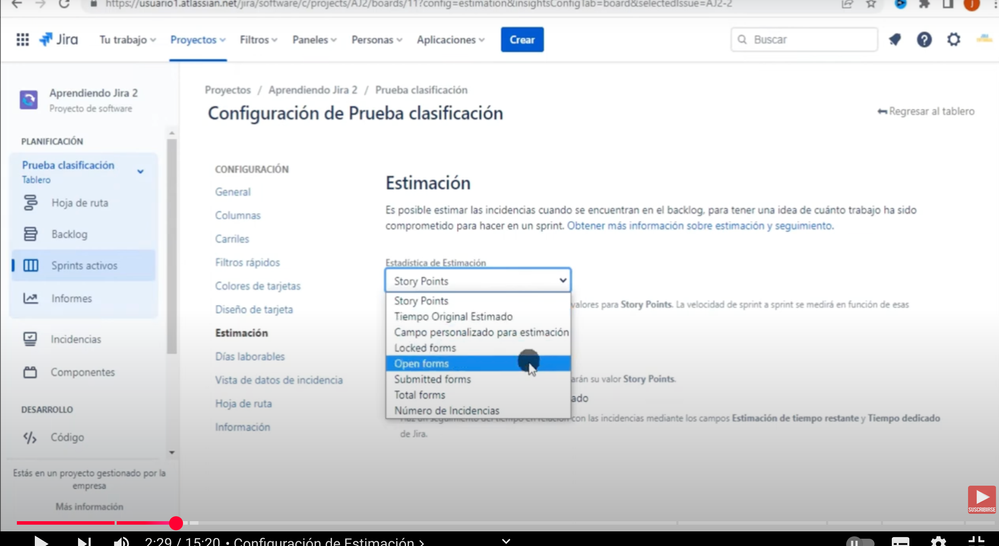Select Story Points option in list
Viewport: 999px width, 546px height.
click(478, 301)
